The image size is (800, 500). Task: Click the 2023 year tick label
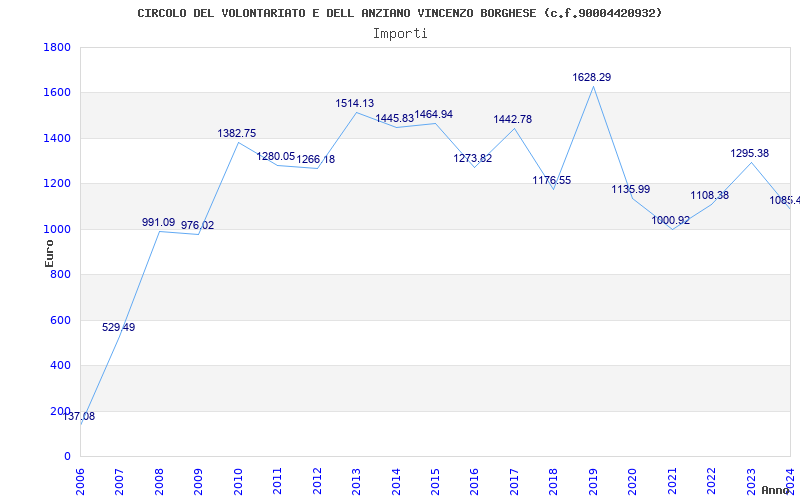tap(751, 479)
